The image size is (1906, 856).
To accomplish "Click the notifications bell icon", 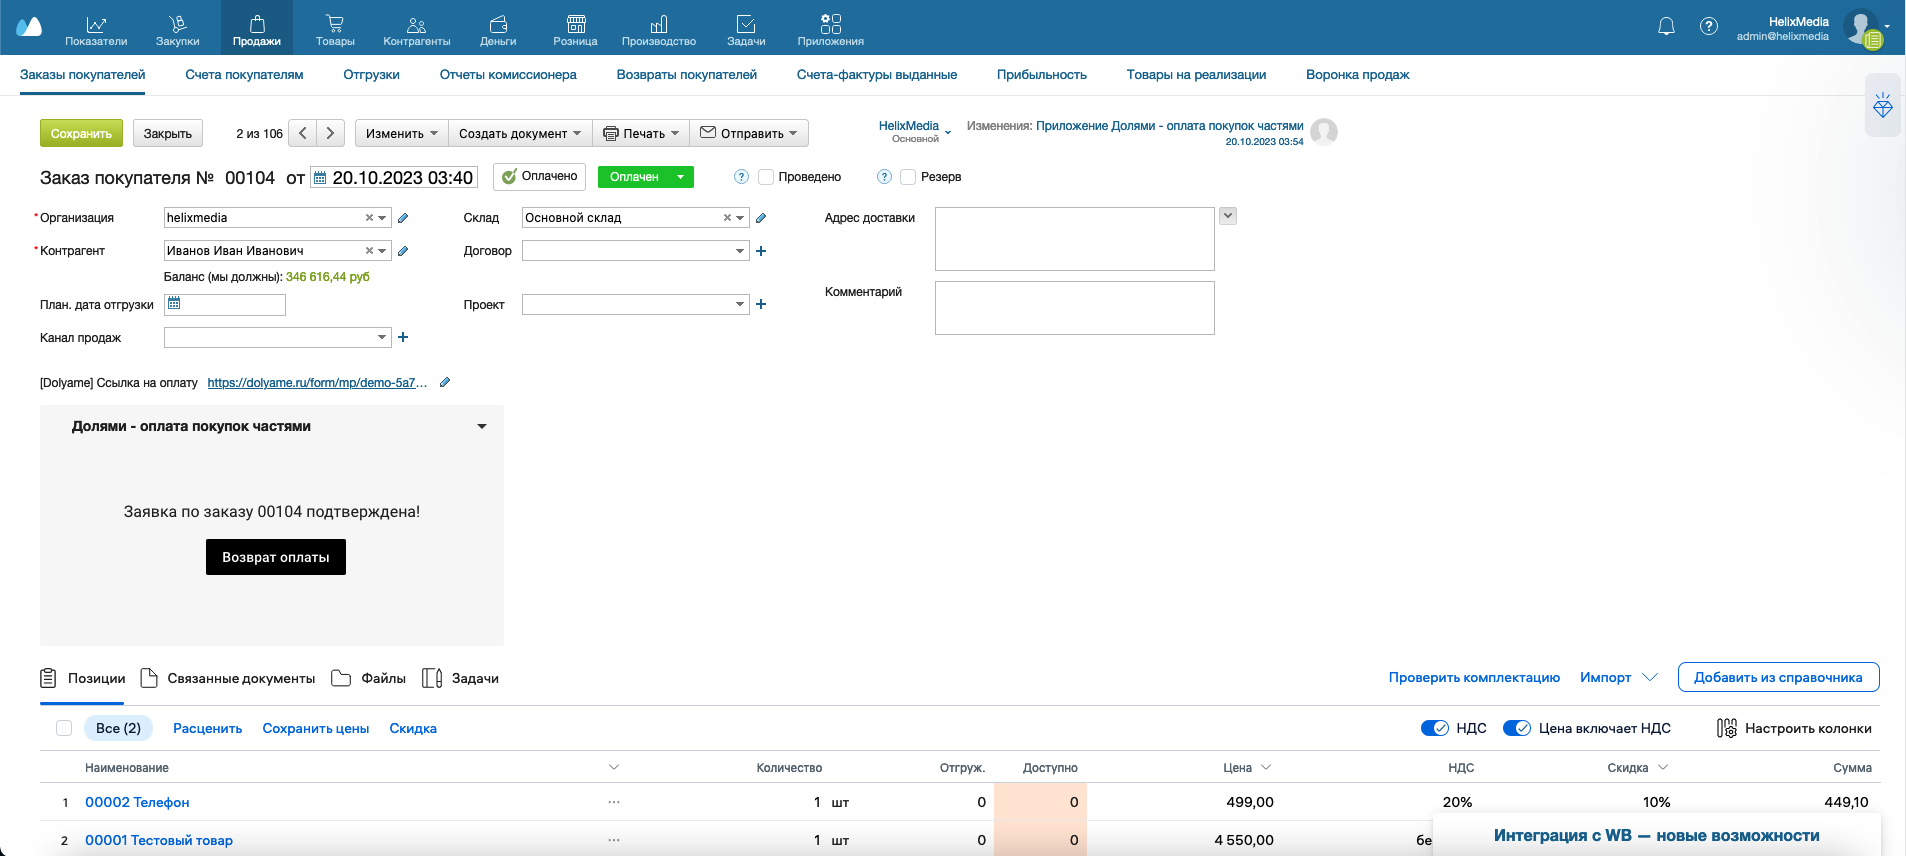I will tap(1666, 27).
